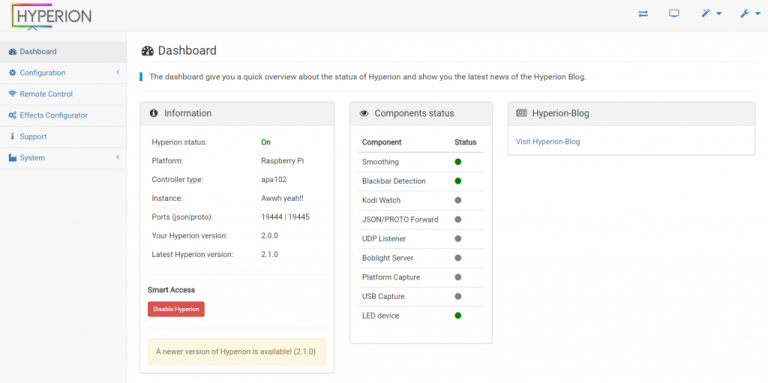Click the newspaper icon beside Hyperion-Blog

click(x=521, y=113)
